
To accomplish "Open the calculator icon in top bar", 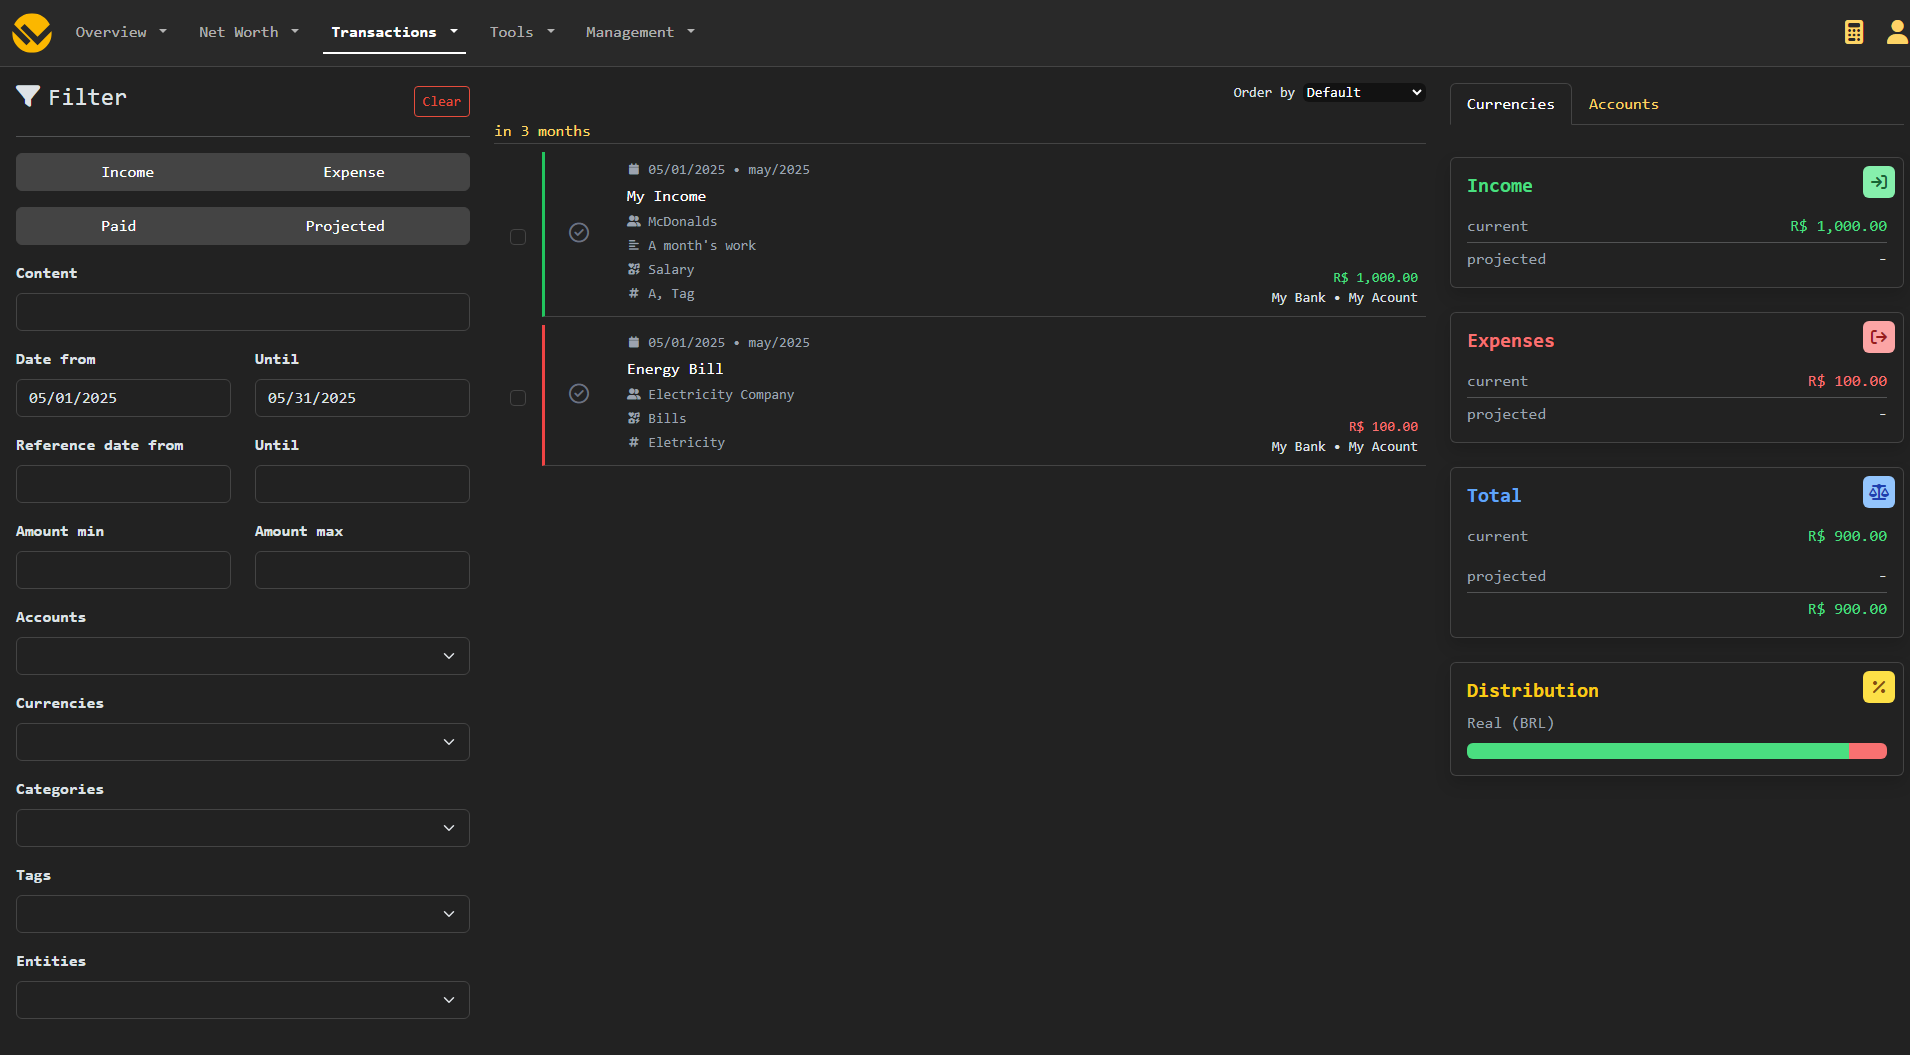I will (1853, 32).
